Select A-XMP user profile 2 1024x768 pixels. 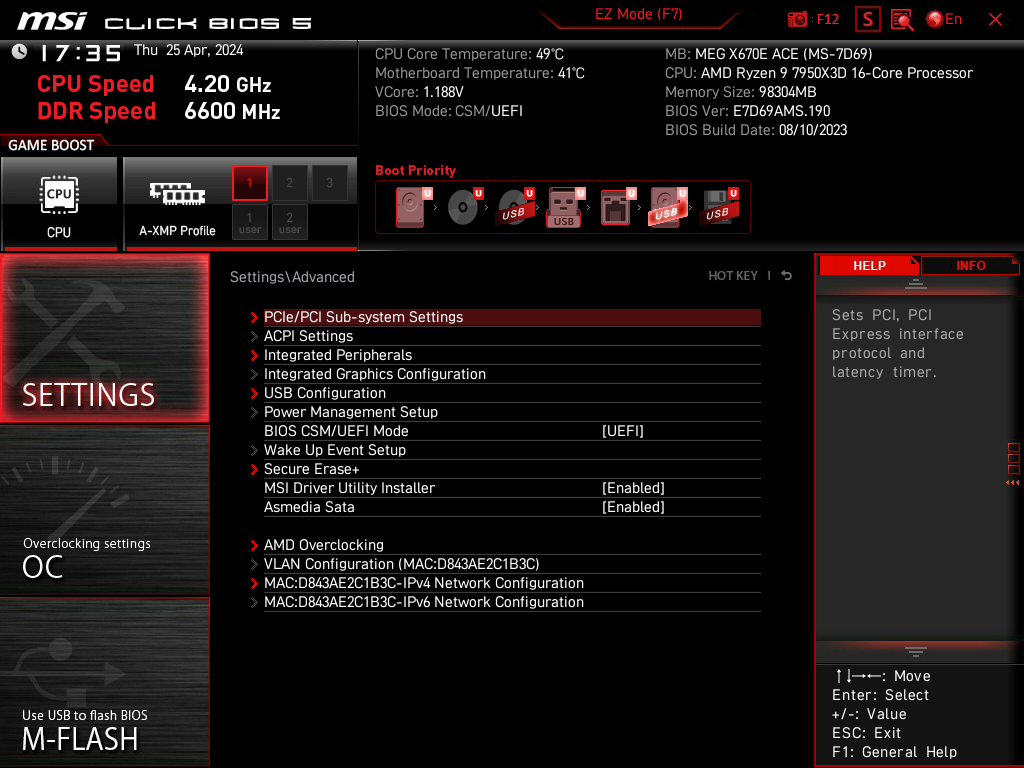point(289,222)
